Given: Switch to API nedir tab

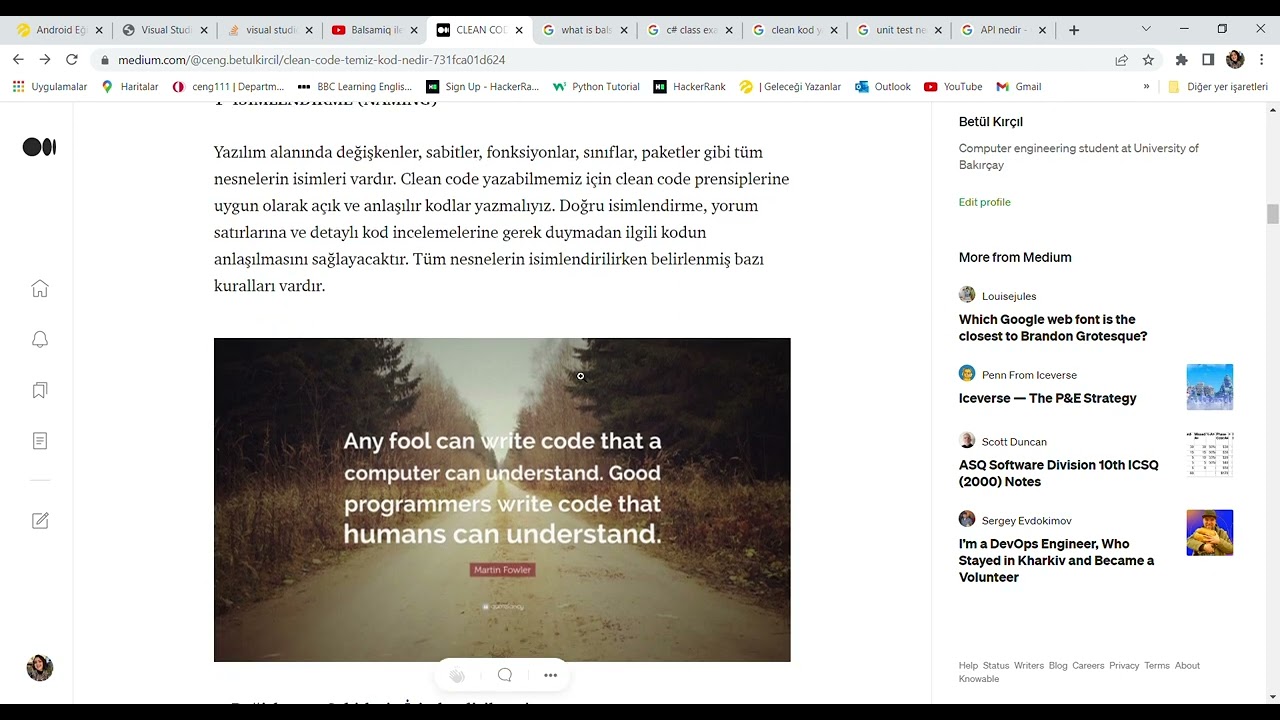Looking at the screenshot, I should (x=1005, y=30).
